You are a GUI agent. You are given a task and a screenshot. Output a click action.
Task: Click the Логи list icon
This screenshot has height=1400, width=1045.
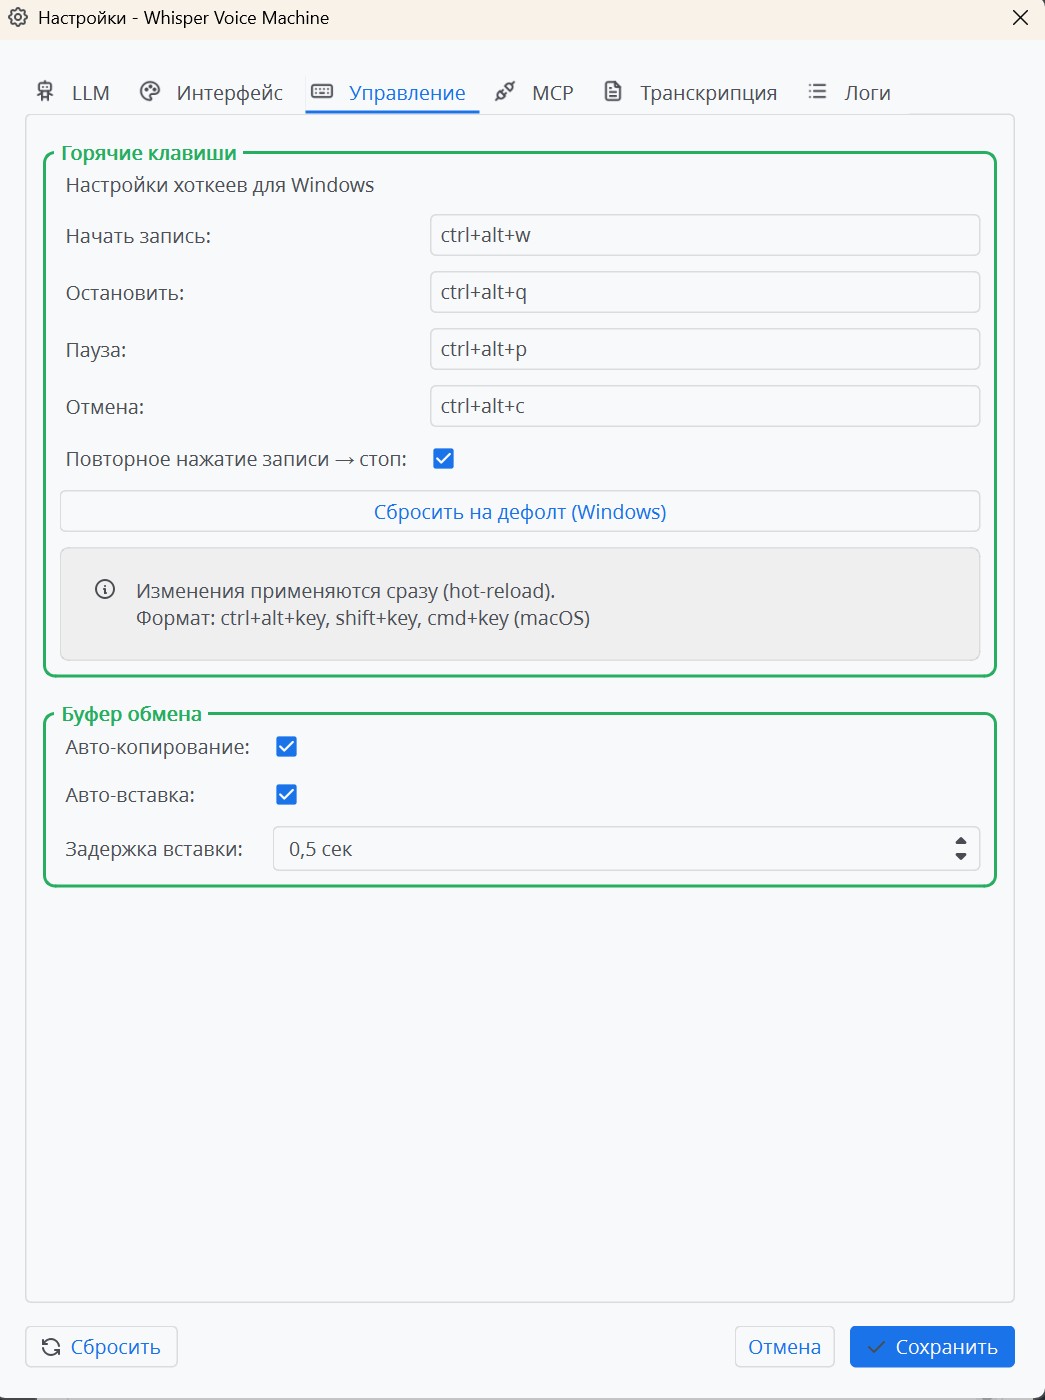coord(817,92)
